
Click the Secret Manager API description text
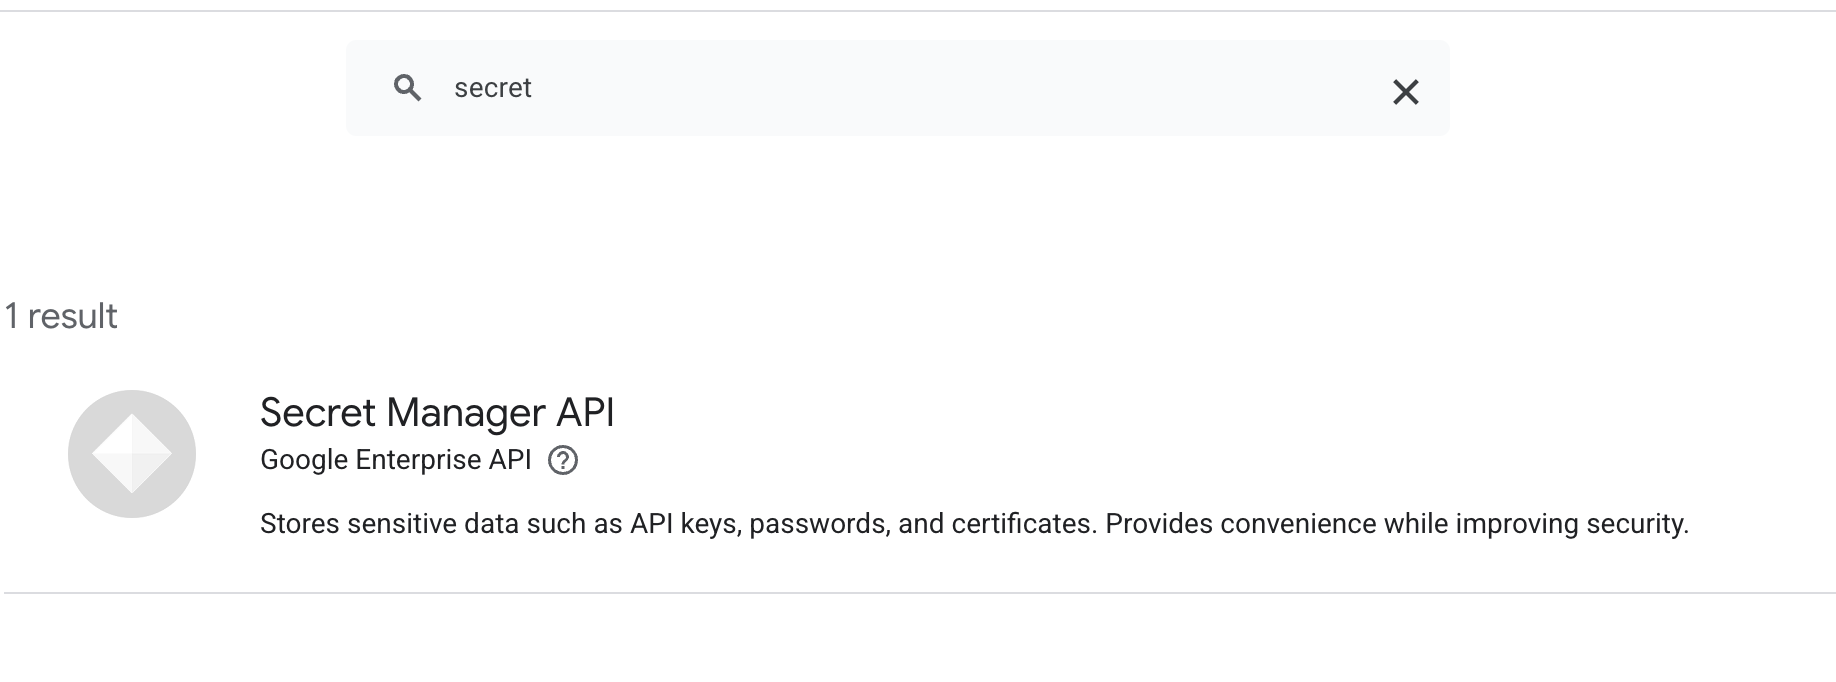pyautogui.click(x=875, y=521)
